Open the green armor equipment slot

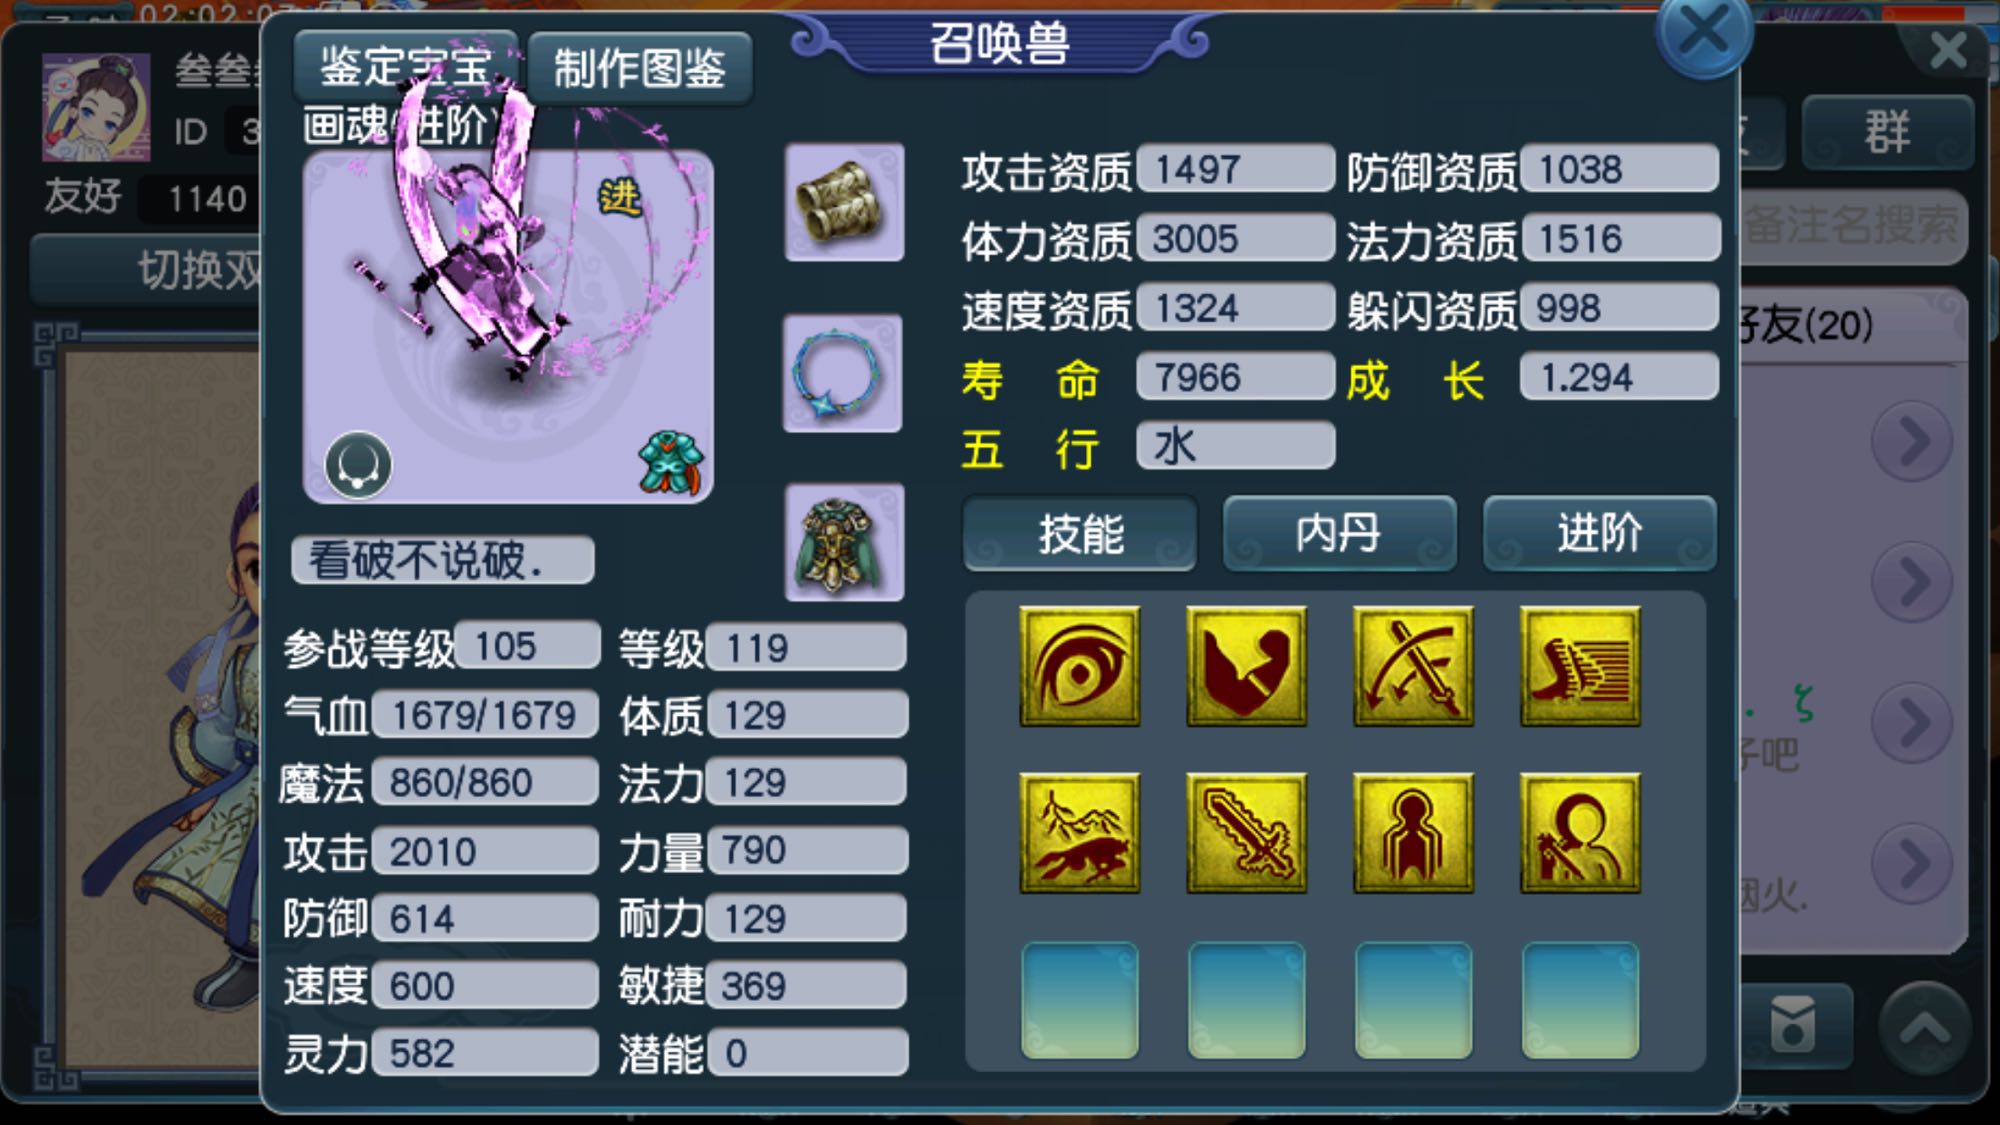pos(844,542)
